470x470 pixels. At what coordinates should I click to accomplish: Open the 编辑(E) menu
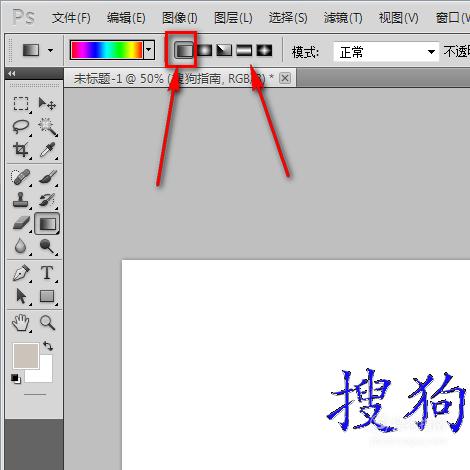tap(126, 18)
